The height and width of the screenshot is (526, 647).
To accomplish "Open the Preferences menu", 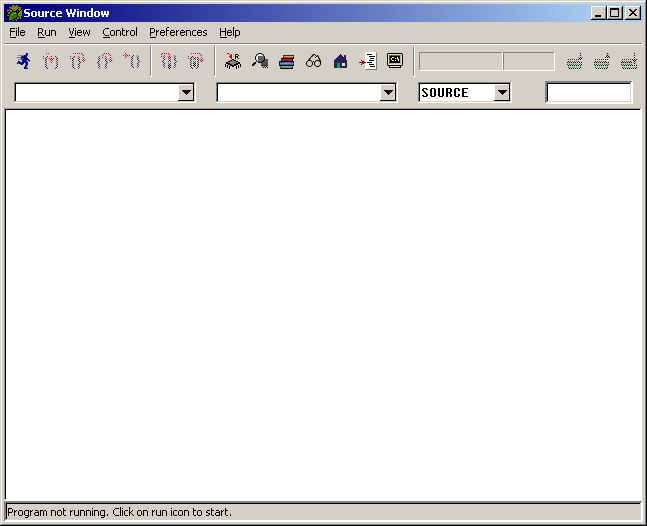I will 178,32.
